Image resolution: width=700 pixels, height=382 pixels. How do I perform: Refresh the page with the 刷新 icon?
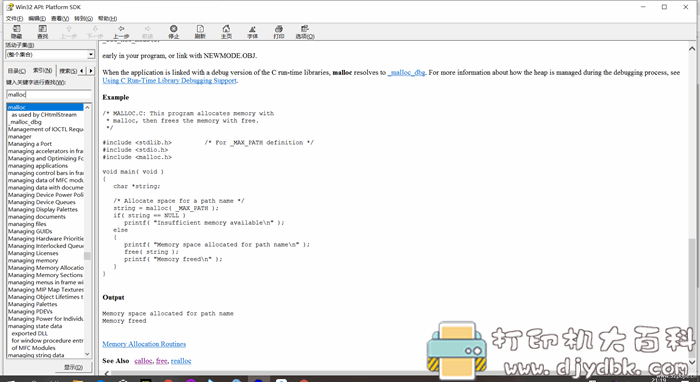(x=200, y=32)
